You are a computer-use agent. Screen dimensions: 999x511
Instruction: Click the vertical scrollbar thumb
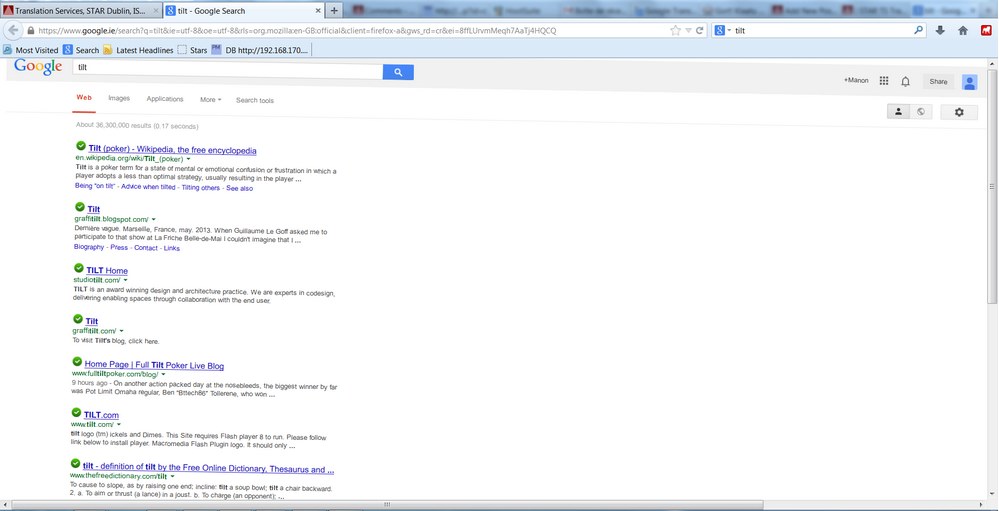[992, 185]
